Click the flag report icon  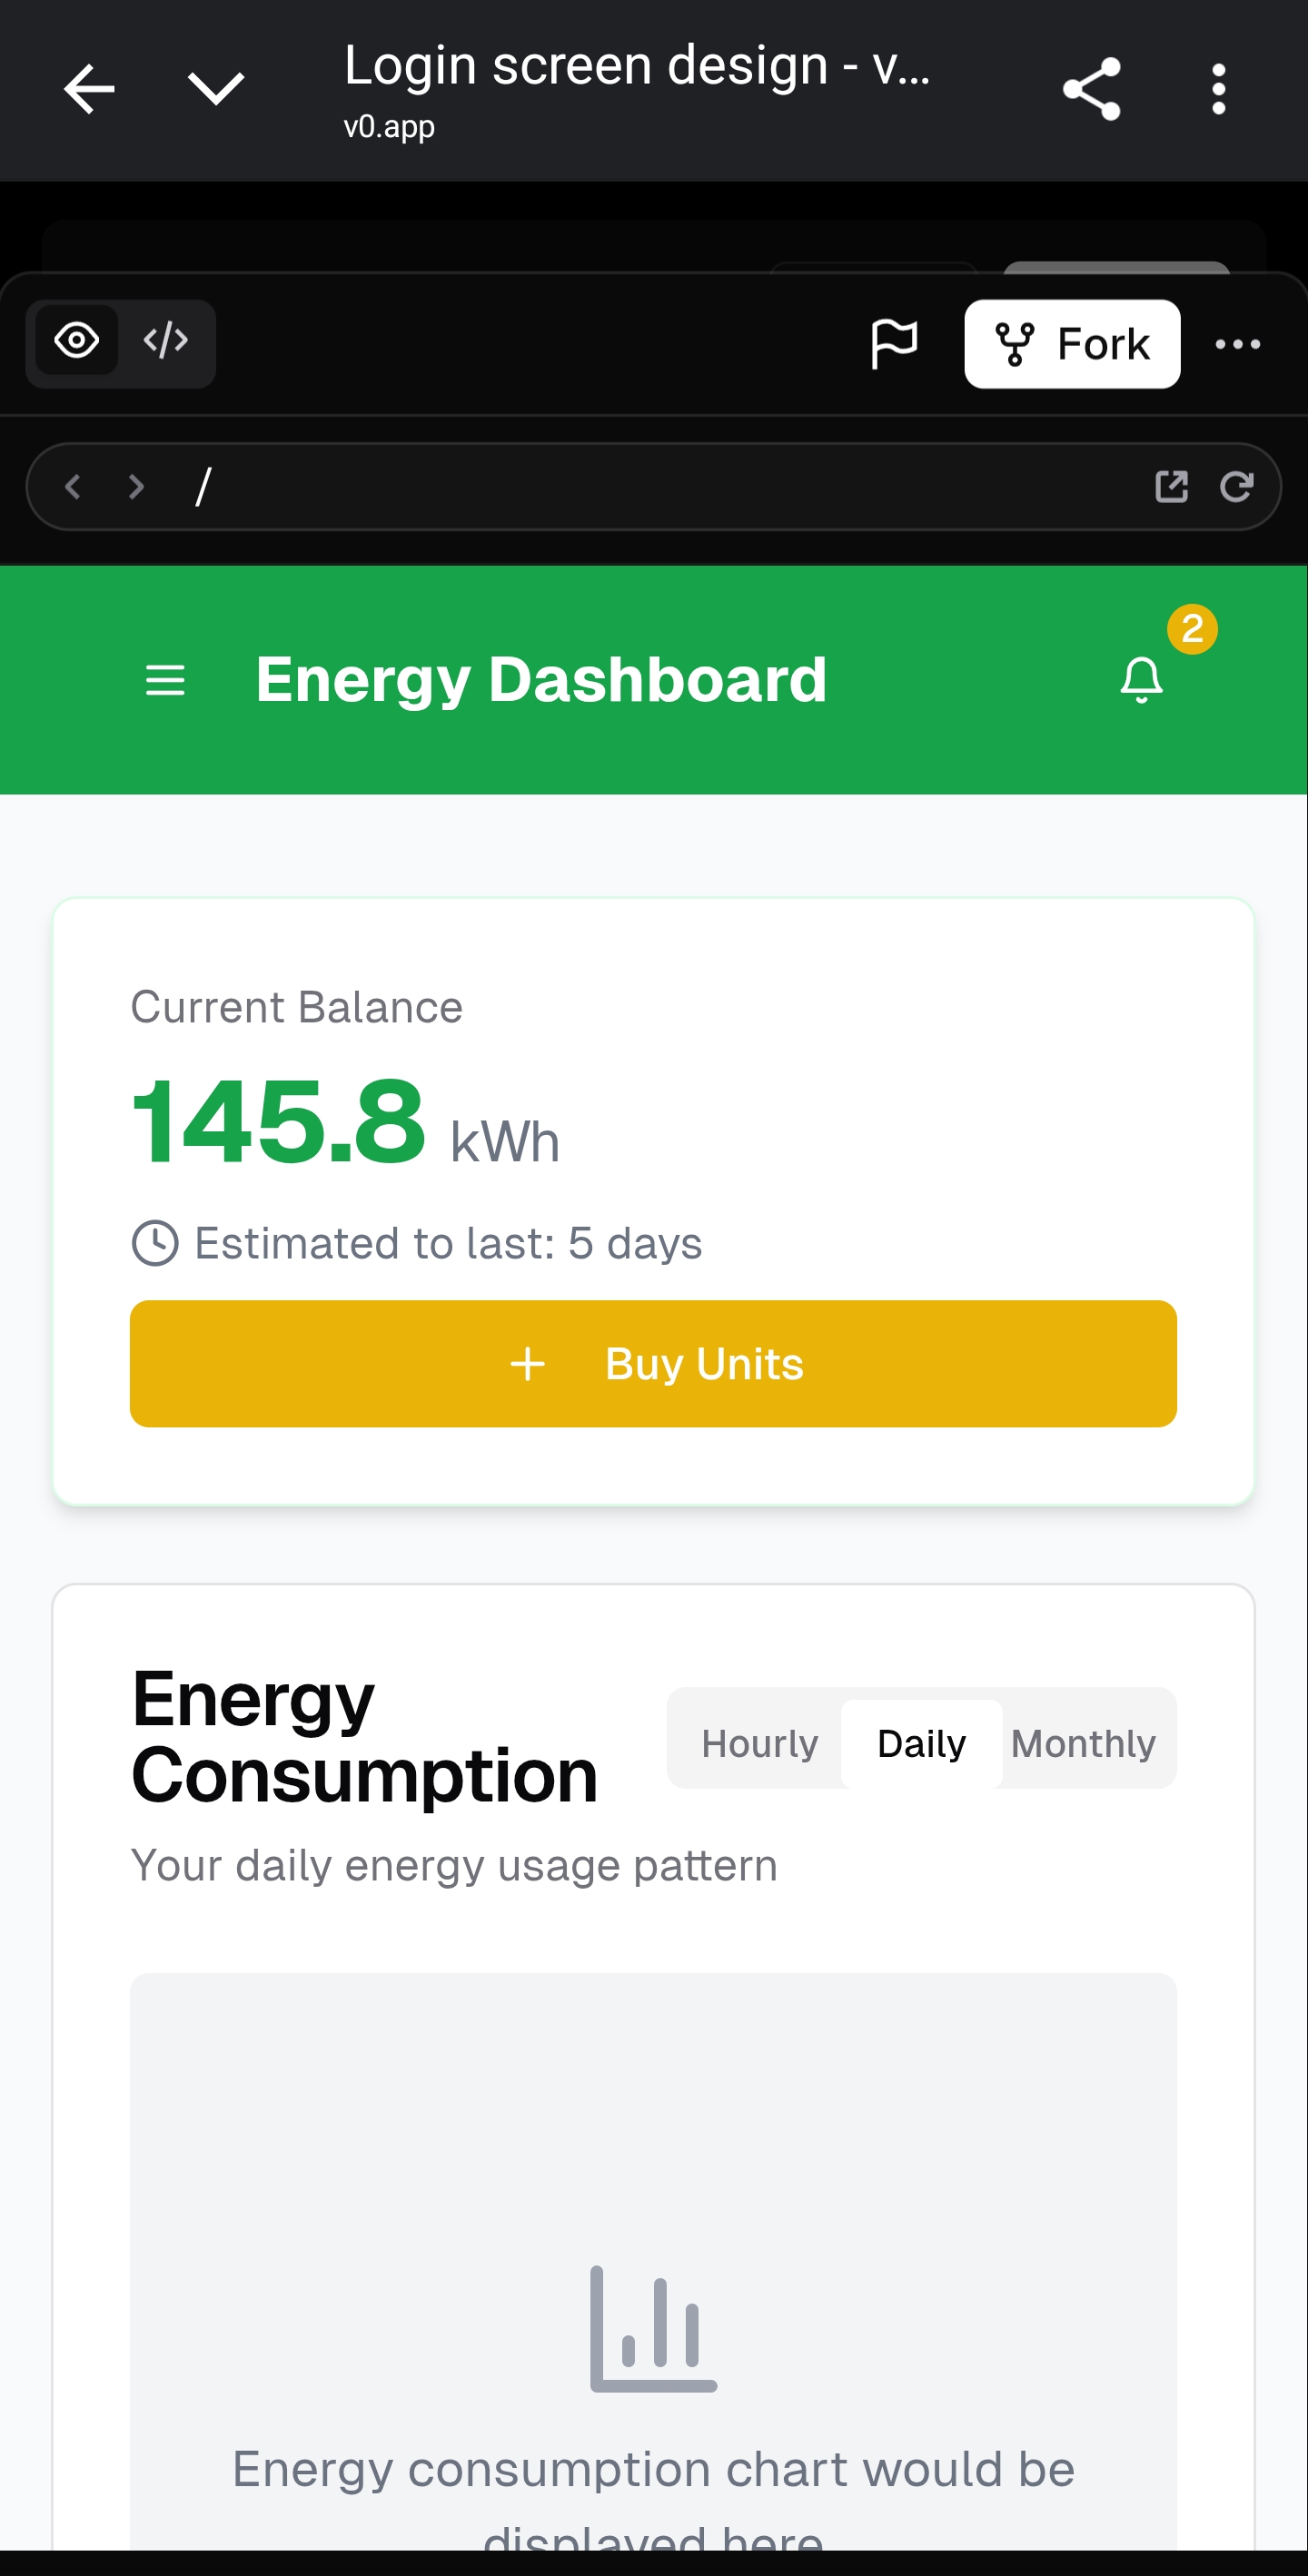tap(893, 344)
